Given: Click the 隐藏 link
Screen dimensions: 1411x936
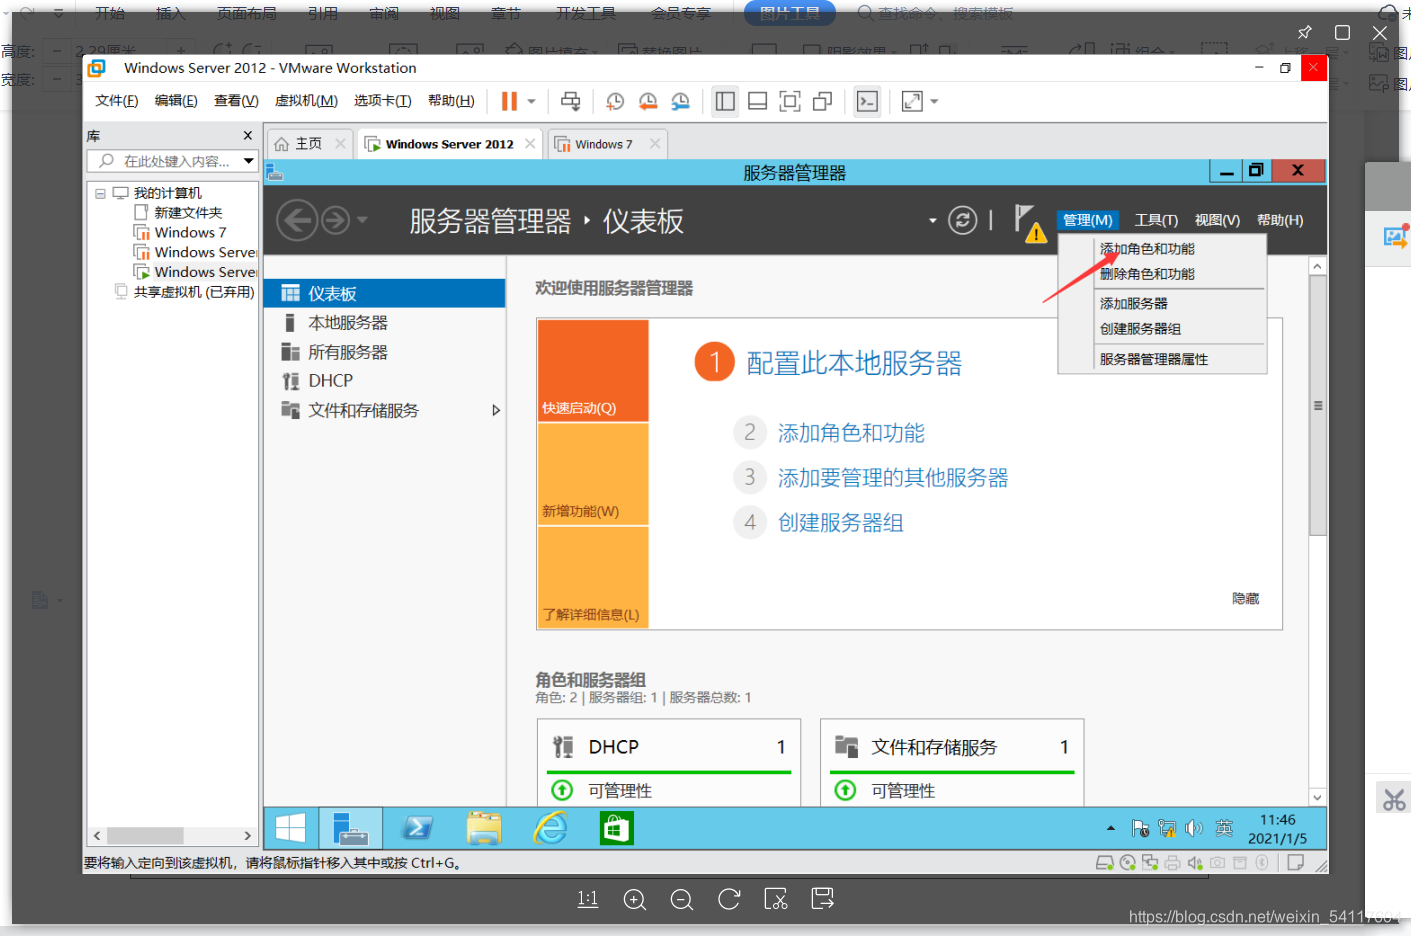Looking at the screenshot, I should [1246, 598].
